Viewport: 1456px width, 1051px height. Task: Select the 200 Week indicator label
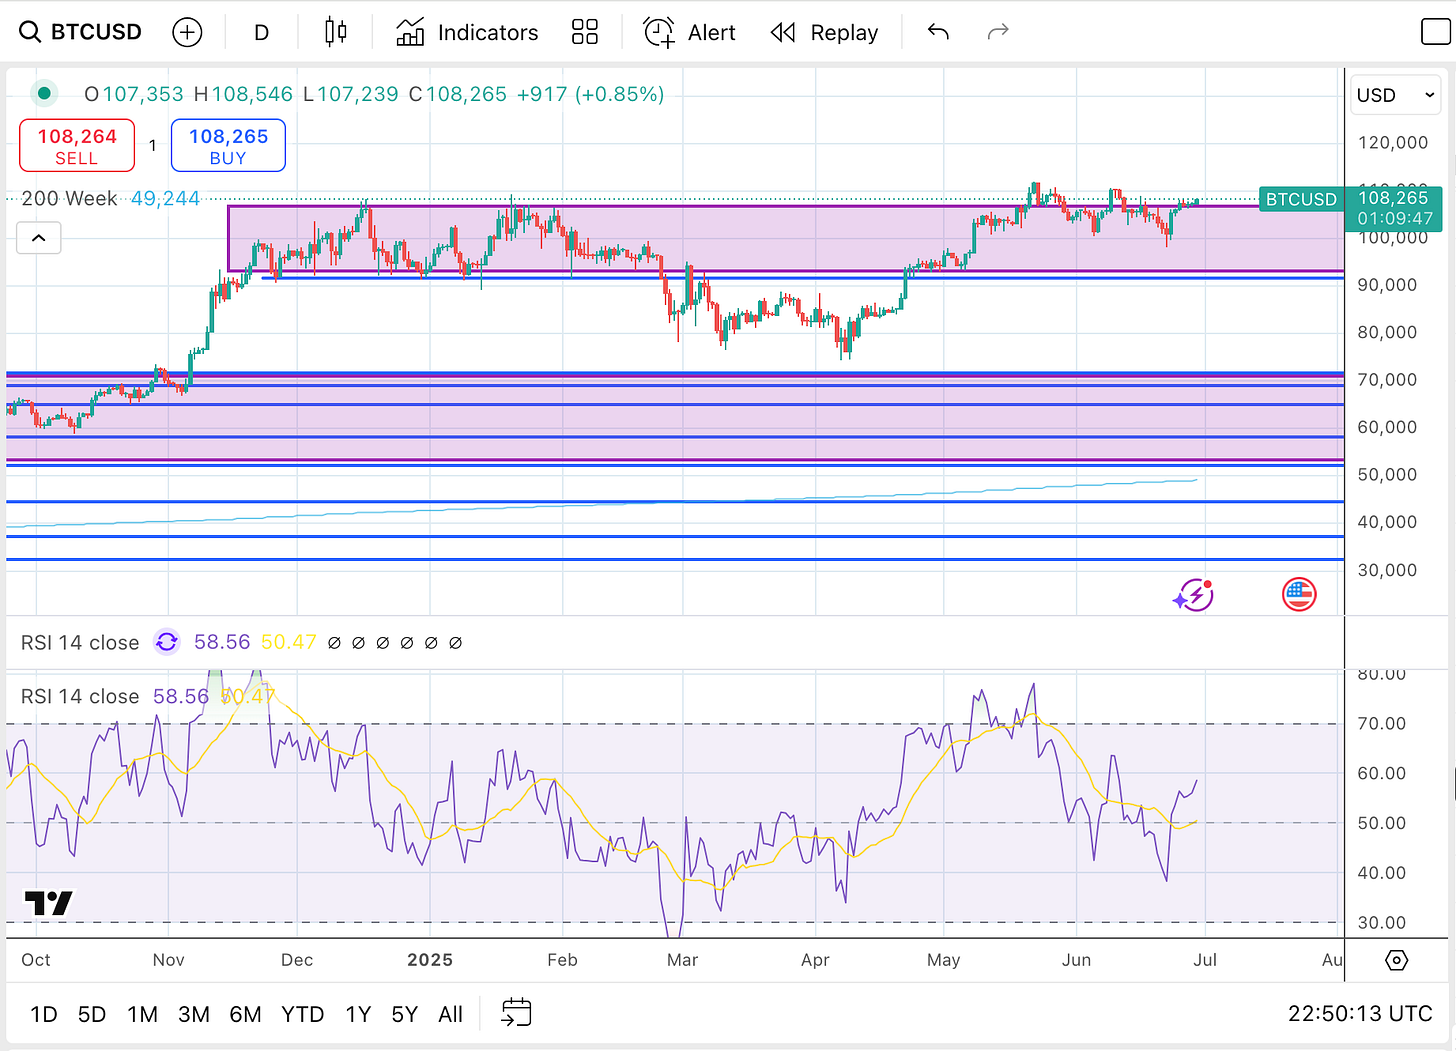[69, 198]
